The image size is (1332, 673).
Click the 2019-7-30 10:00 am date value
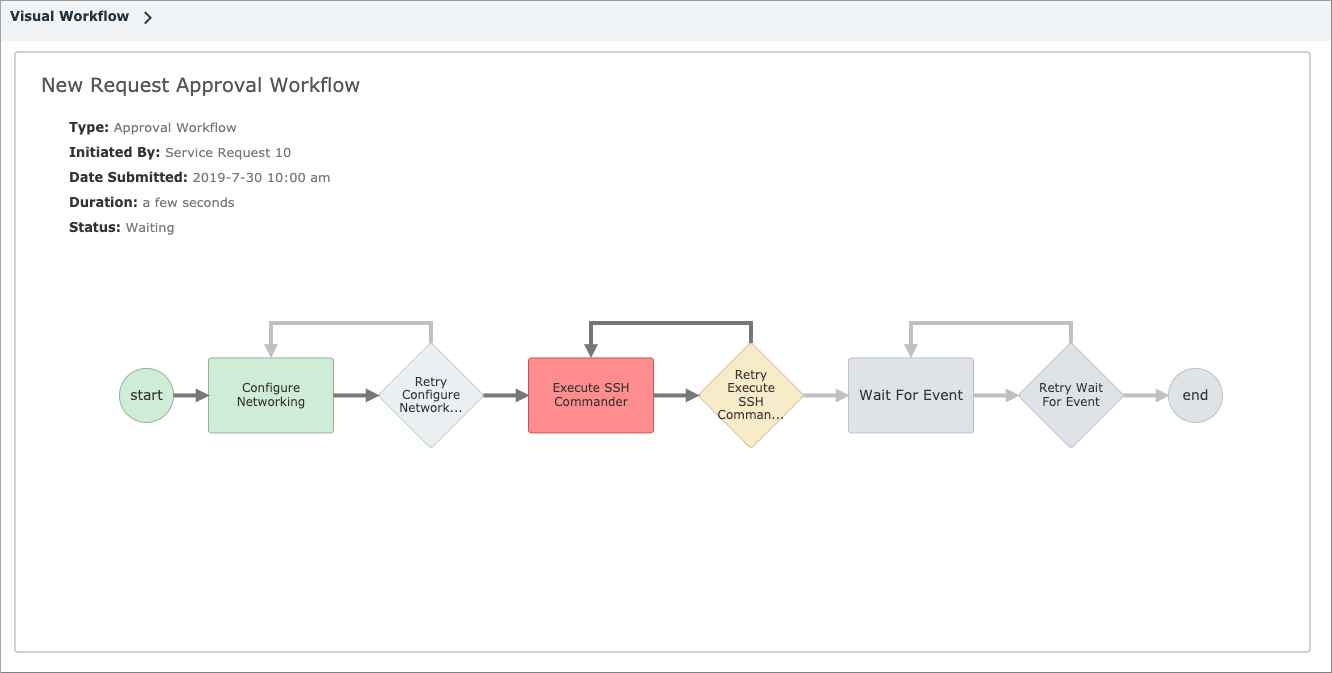(x=261, y=177)
